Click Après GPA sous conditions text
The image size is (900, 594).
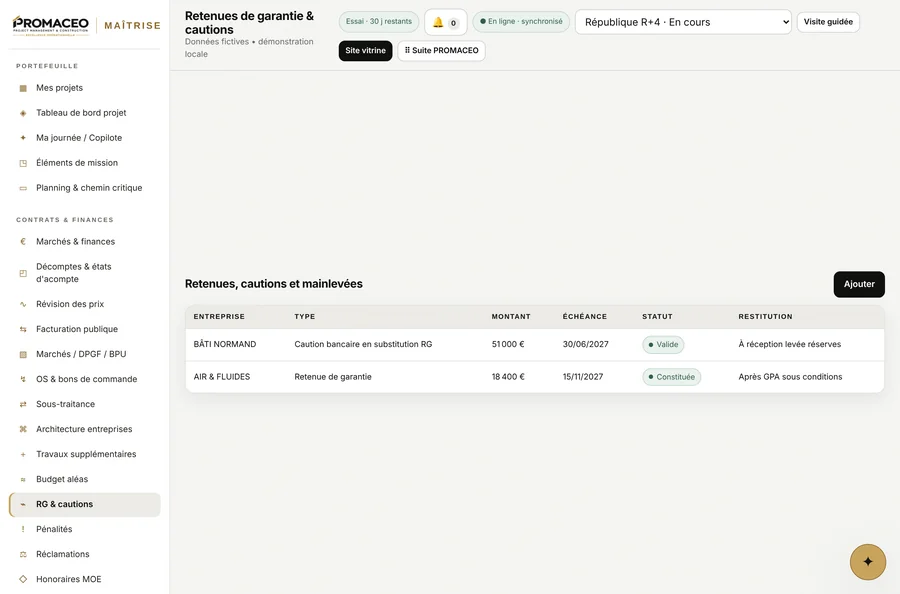point(790,377)
